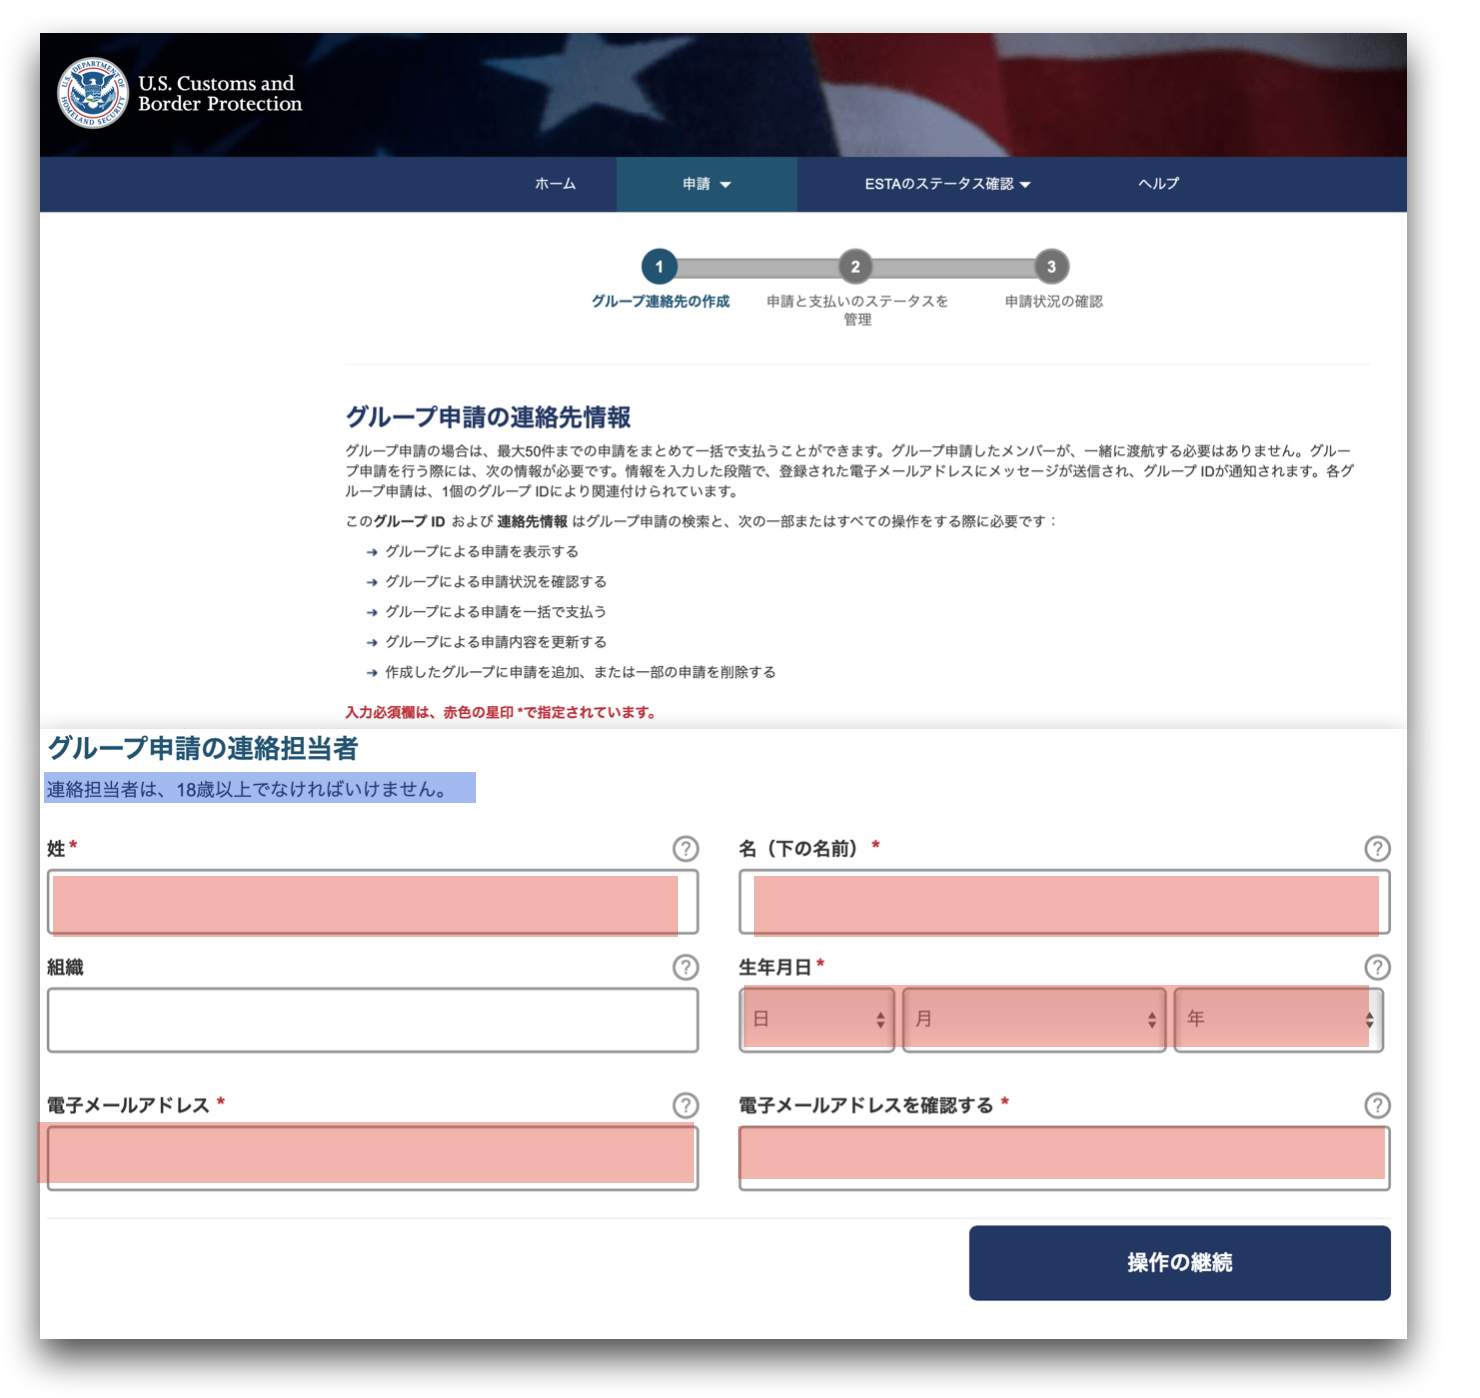1480x1398 pixels.
Task: Open help icon for 組織 field
Action: click(x=685, y=967)
